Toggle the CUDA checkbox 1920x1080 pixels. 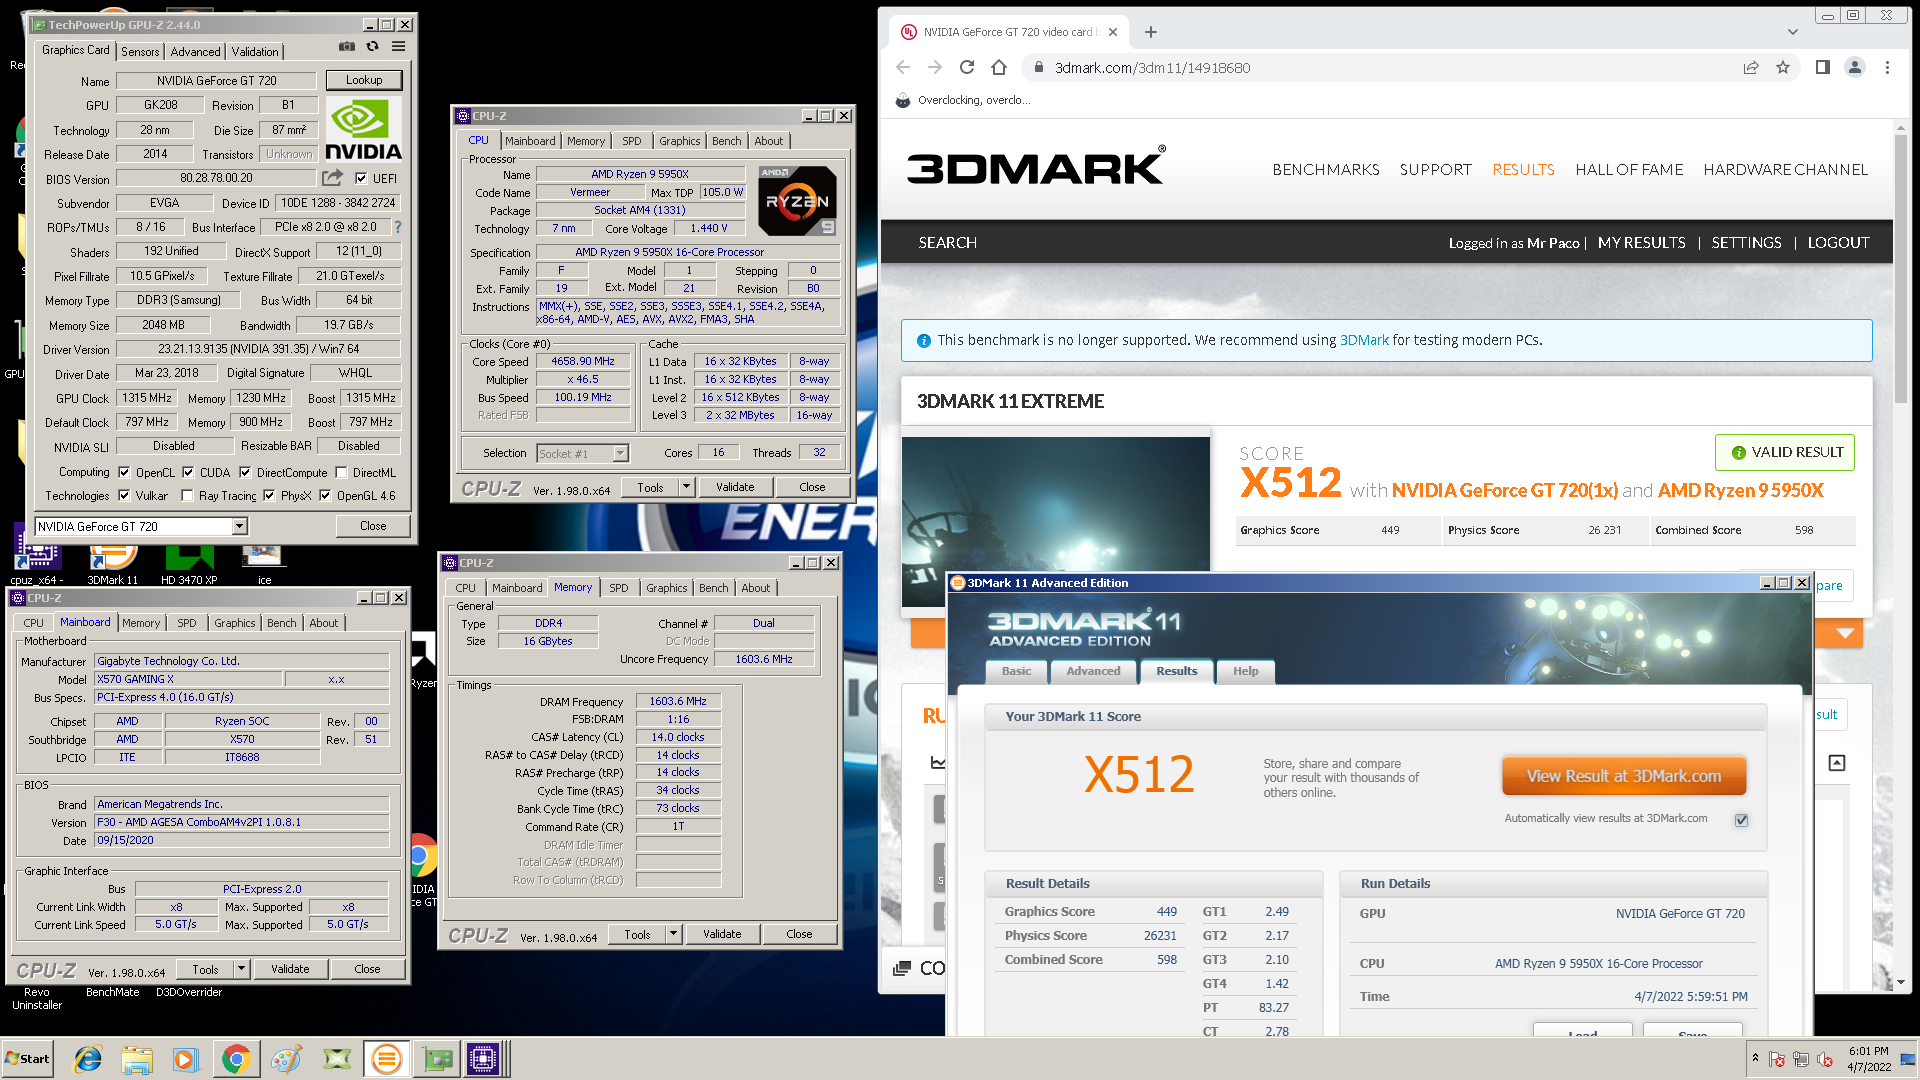coord(188,472)
